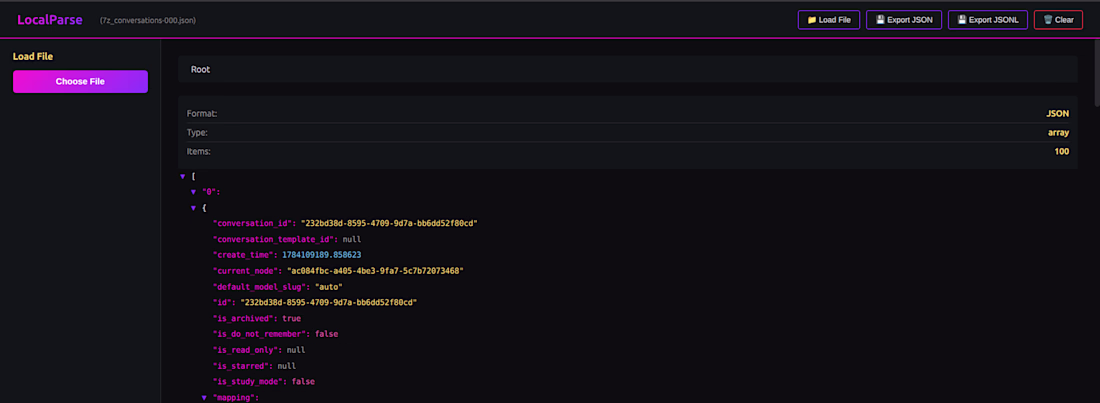
Task: Click the Export JSONL button
Action: pos(988,20)
